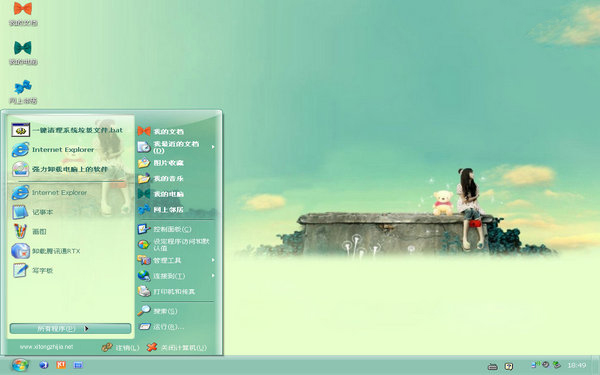600x375 pixels.
Task: Click the taskbar clock showing 18:49
Action: [576, 365]
